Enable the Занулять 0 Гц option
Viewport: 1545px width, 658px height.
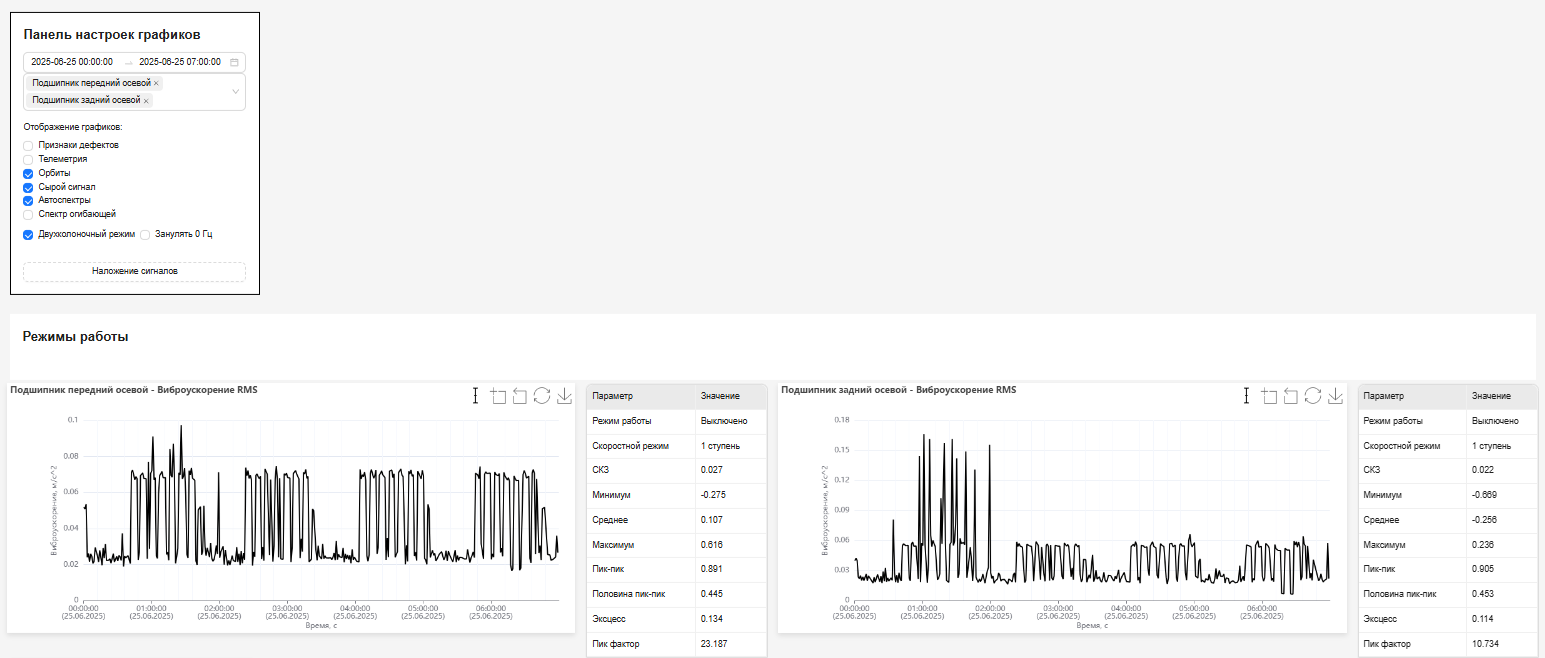coord(145,235)
